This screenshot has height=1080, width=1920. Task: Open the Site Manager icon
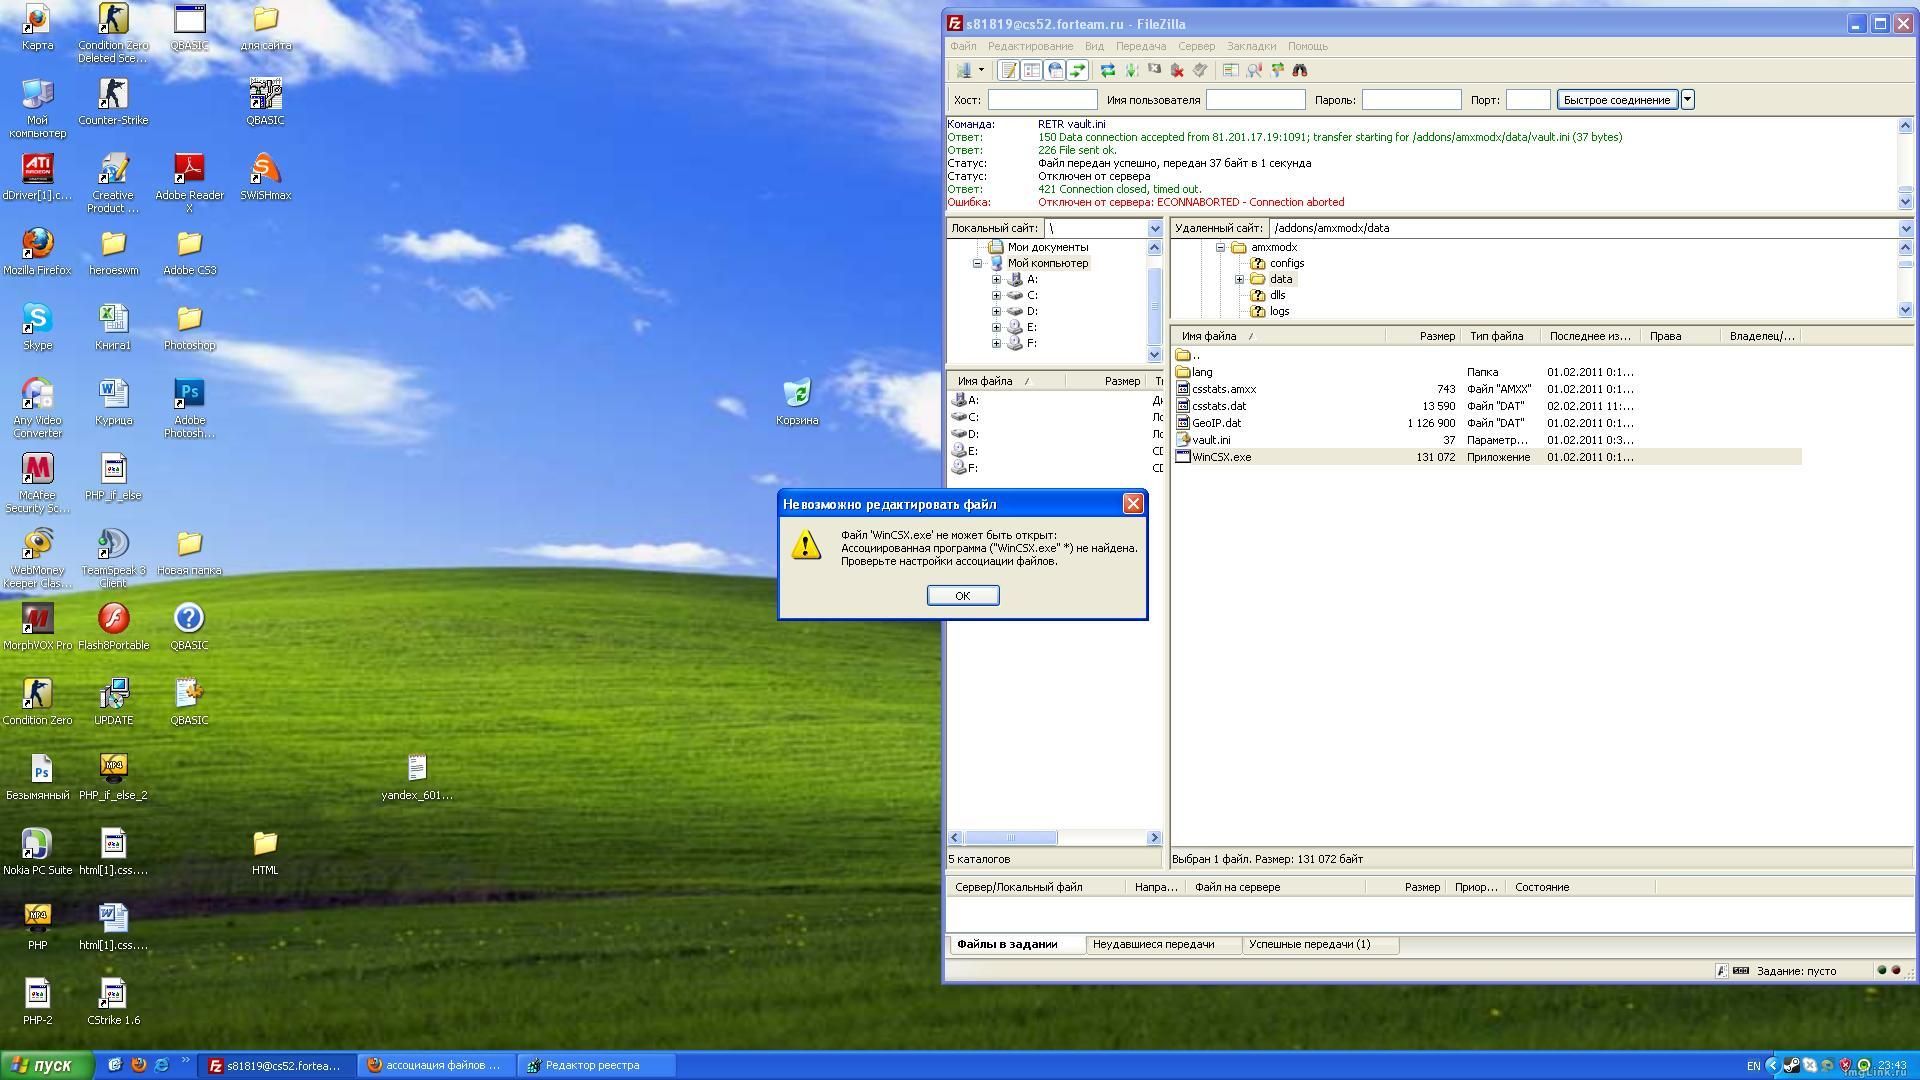pos(963,70)
